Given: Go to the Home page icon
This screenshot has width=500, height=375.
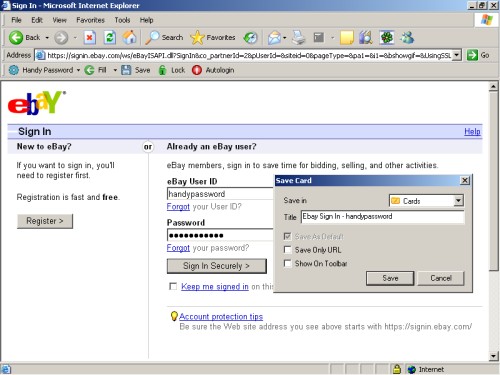Looking at the screenshot, I should coord(129,37).
